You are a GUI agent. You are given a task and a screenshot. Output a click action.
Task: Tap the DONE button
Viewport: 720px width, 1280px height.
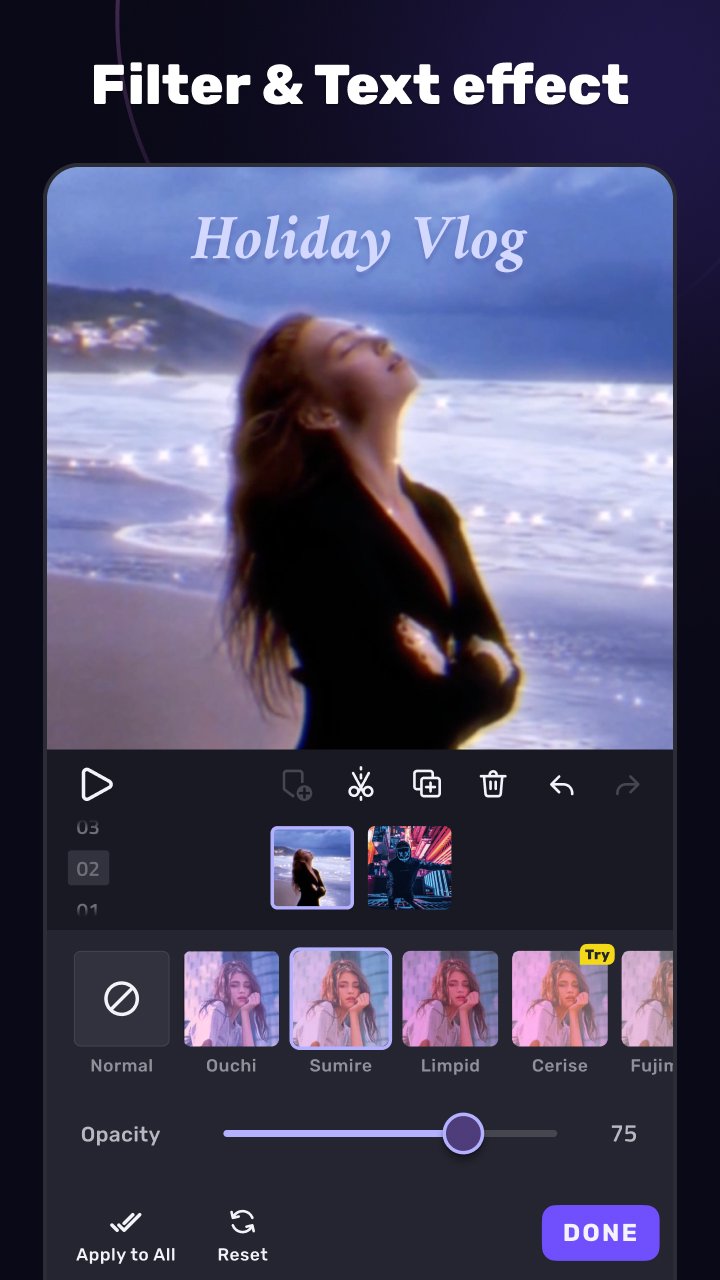pos(600,1233)
